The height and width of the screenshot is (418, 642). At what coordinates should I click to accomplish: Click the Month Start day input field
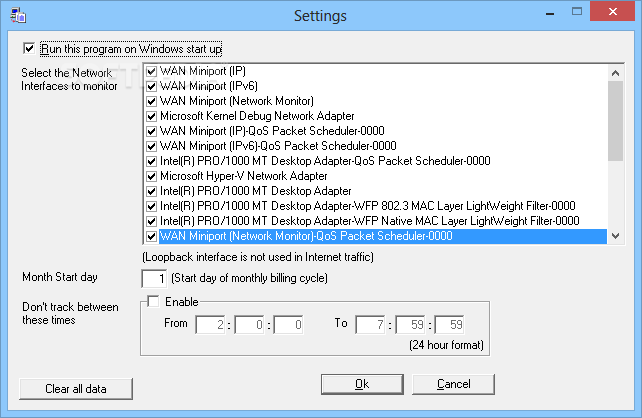[x=154, y=278]
